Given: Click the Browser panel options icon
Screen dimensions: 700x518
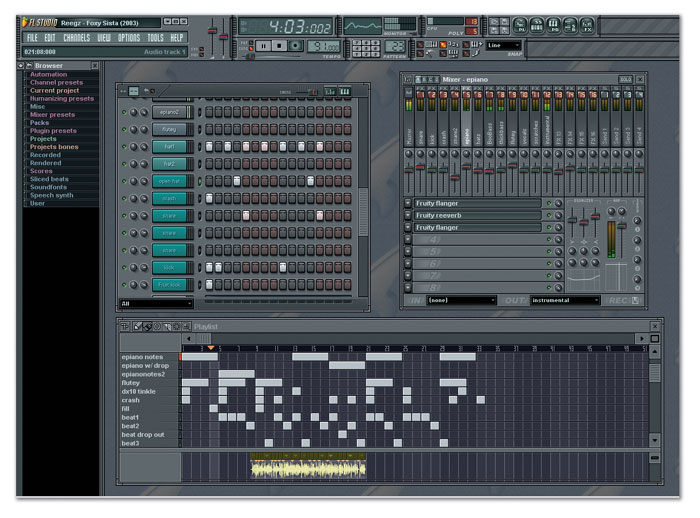Looking at the screenshot, I should tap(21, 66).
